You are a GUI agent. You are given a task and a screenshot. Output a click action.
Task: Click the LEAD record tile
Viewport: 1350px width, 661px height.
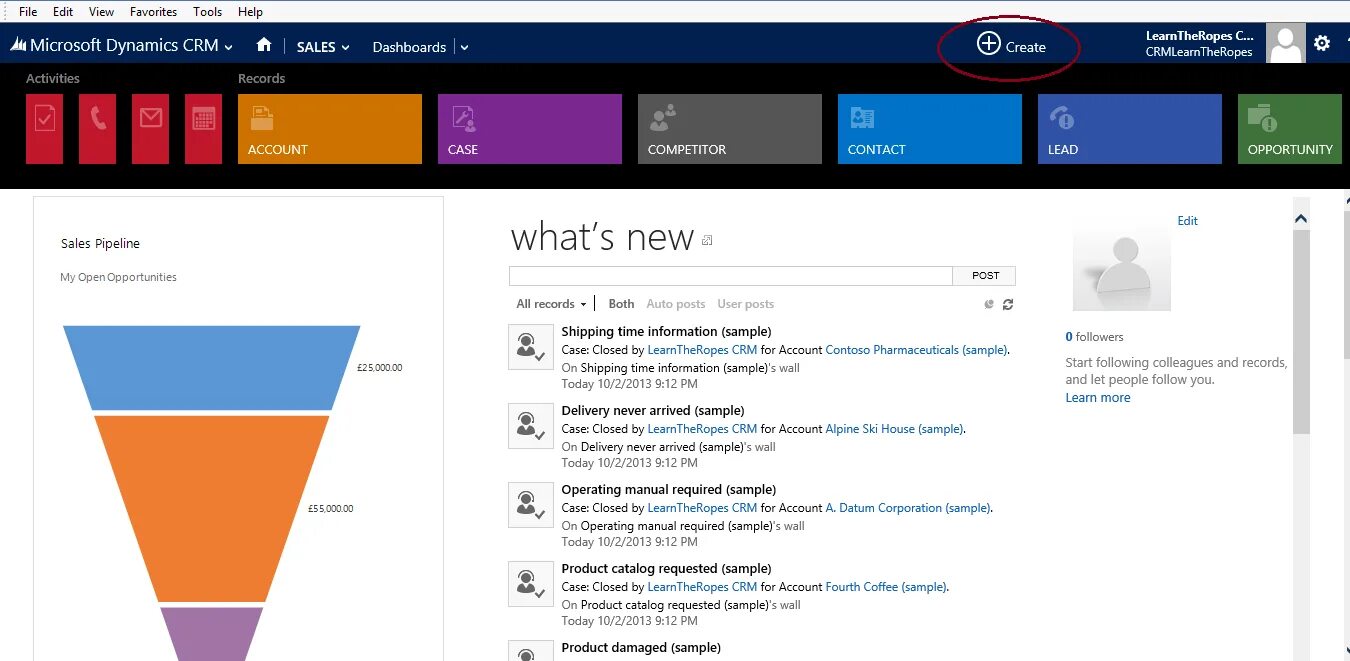point(1130,129)
